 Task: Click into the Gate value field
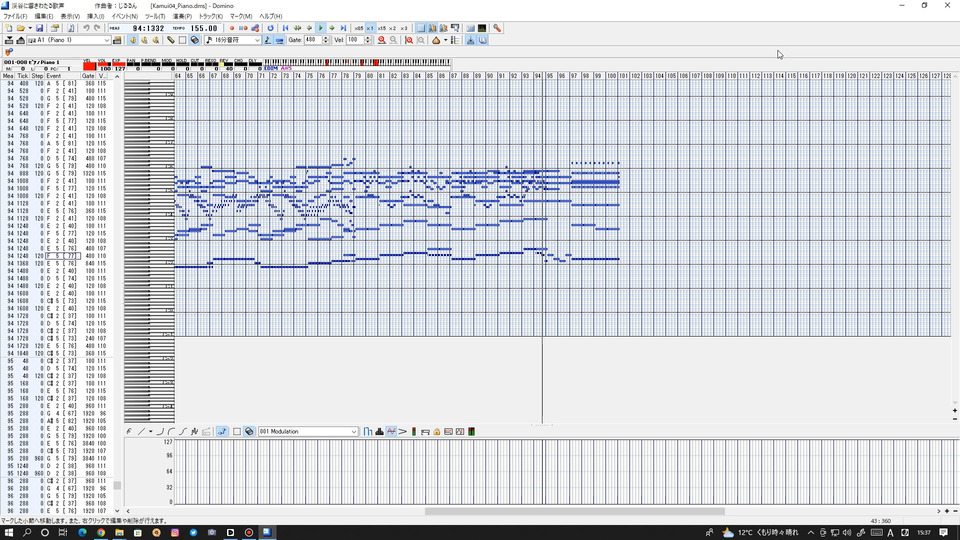click(x=313, y=40)
